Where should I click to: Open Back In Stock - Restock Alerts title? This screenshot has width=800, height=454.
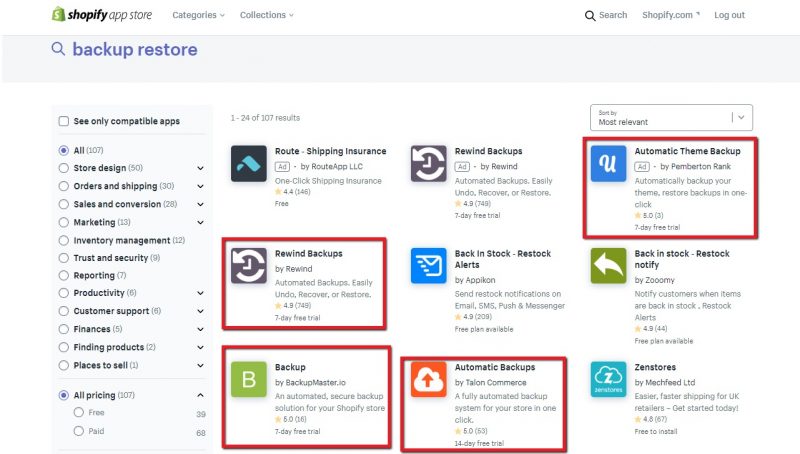click(x=503, y=259)
